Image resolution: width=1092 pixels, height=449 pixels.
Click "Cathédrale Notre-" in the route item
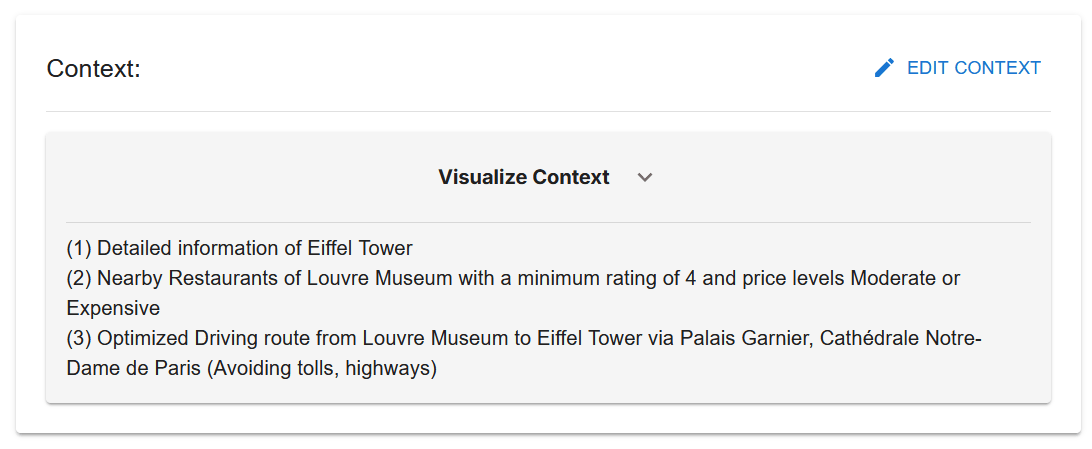pos(901,338)
